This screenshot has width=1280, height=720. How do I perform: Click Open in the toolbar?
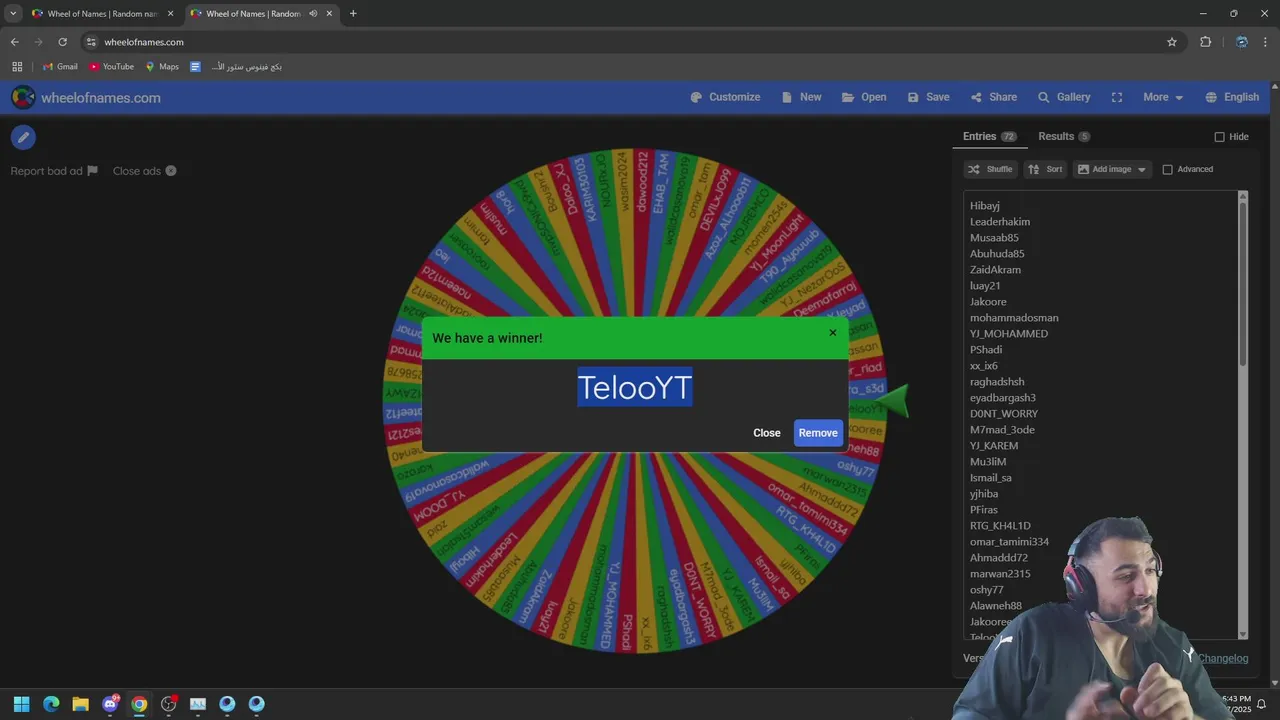[864, 97]
